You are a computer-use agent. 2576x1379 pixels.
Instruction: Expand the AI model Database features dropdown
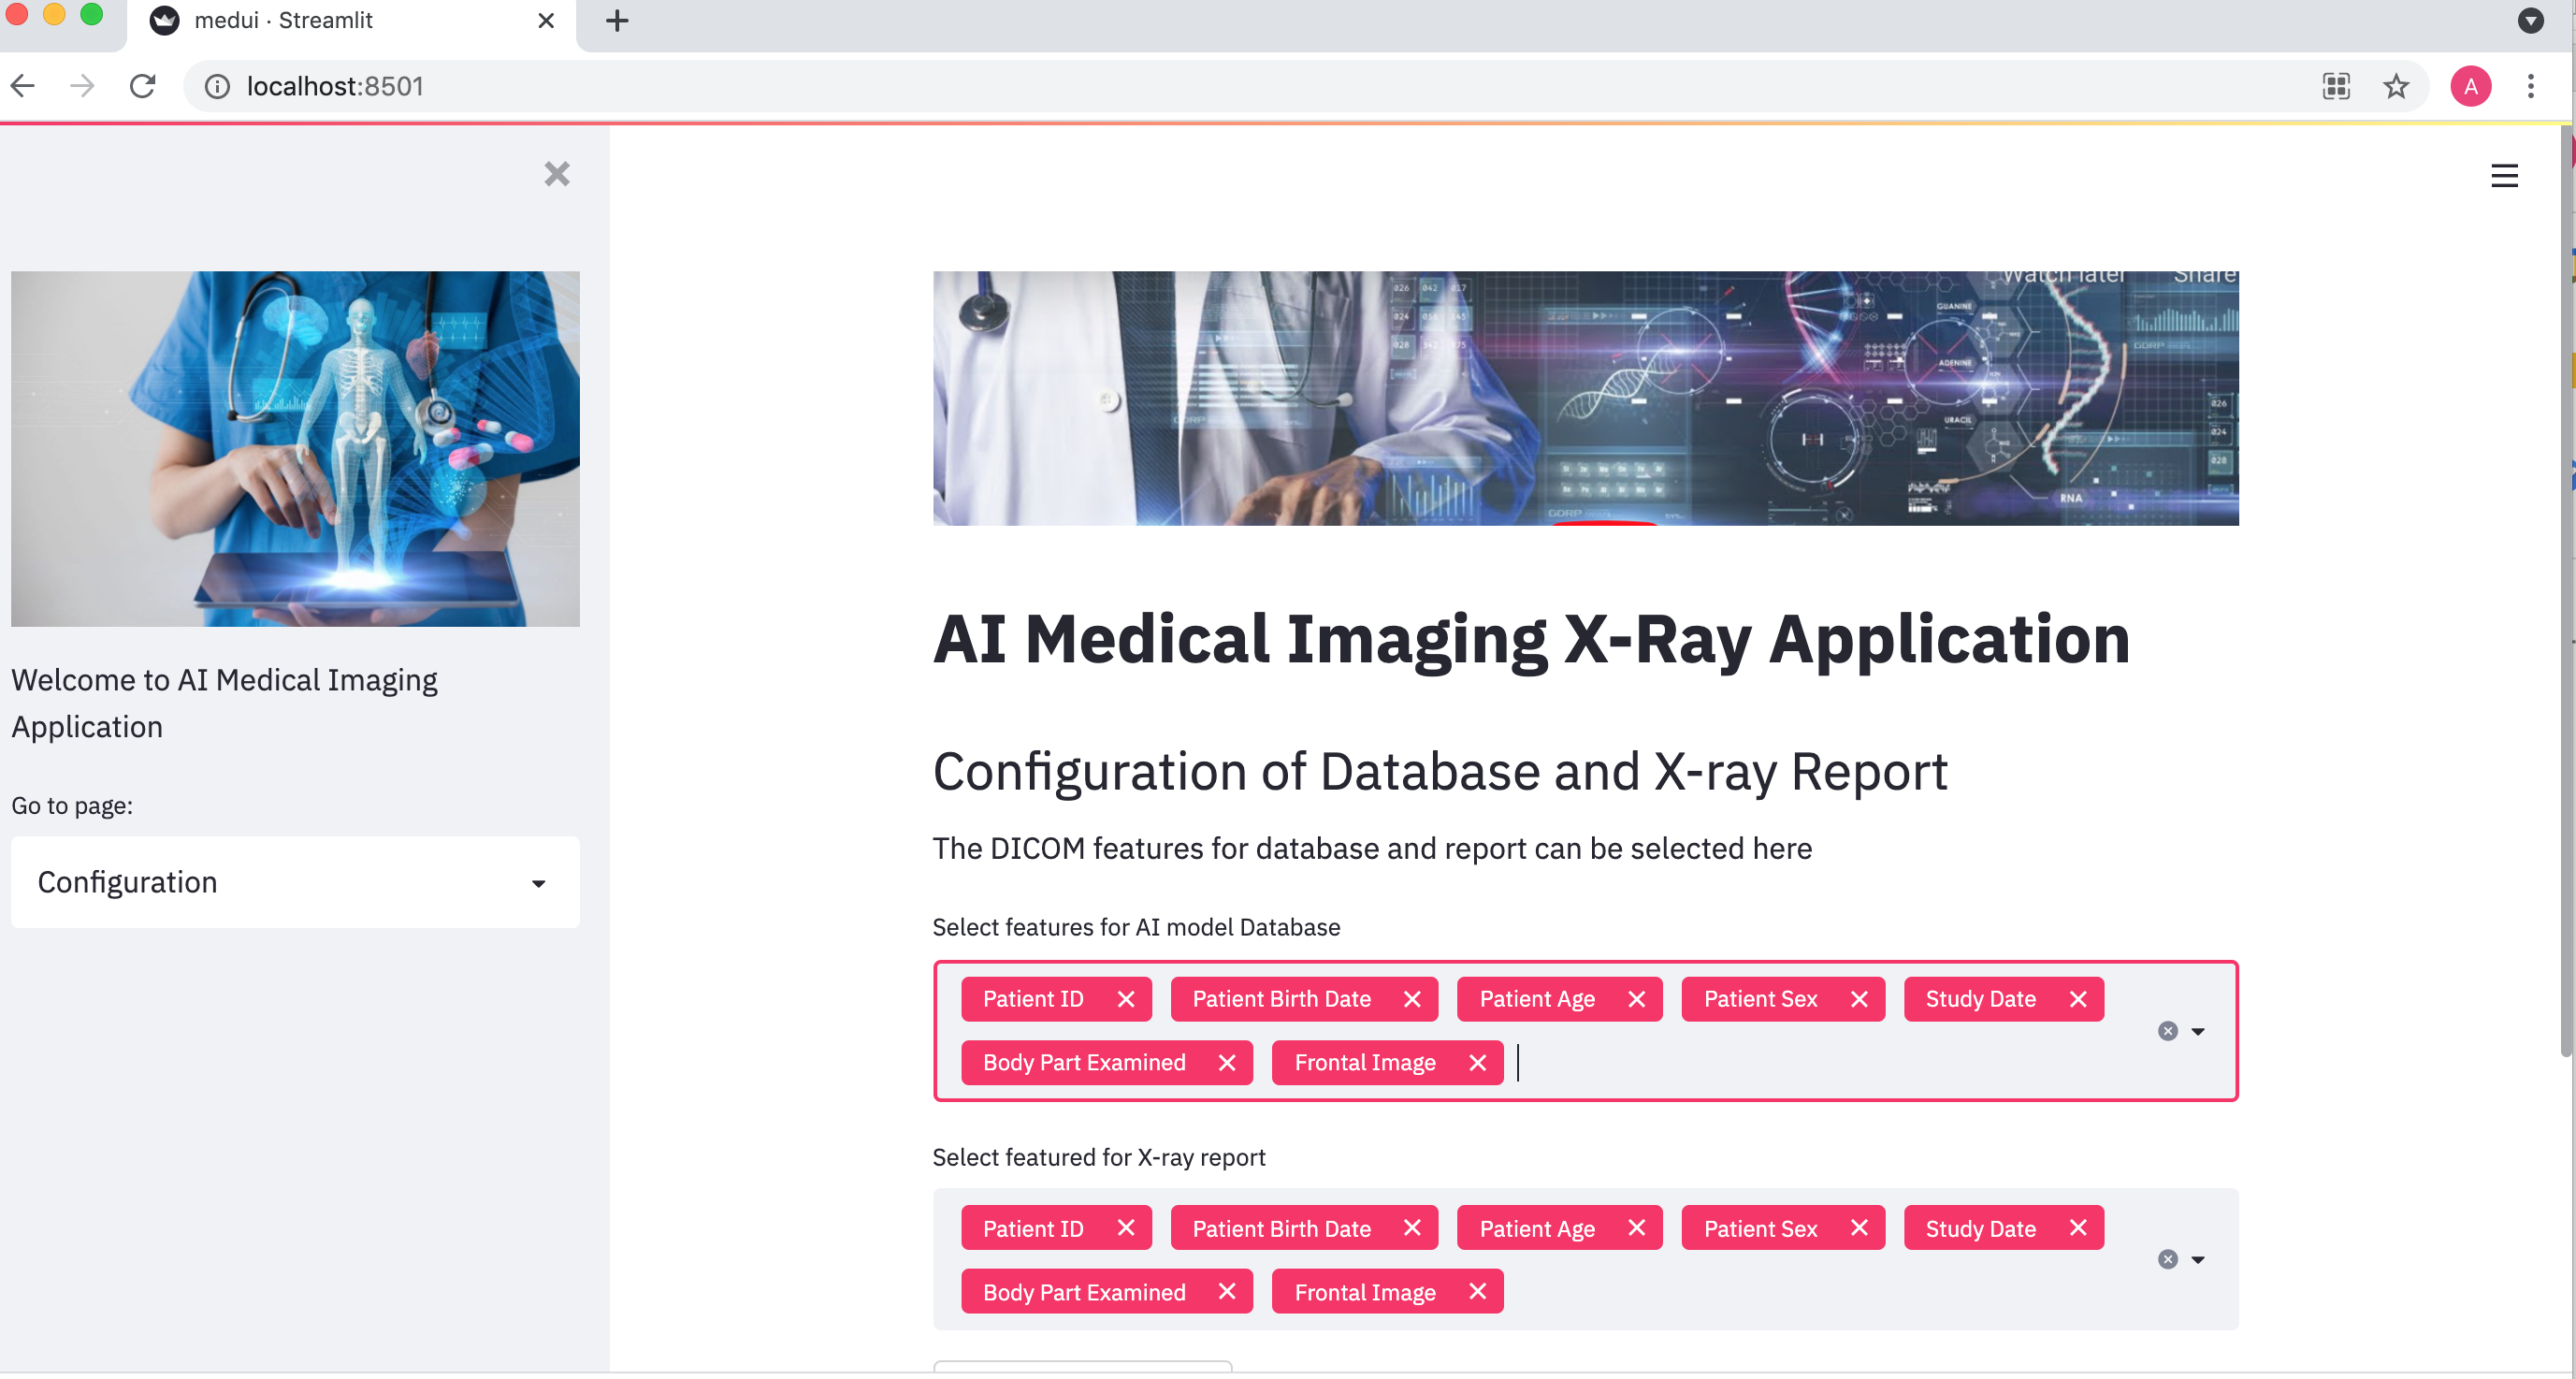tap(2198, 1031)
